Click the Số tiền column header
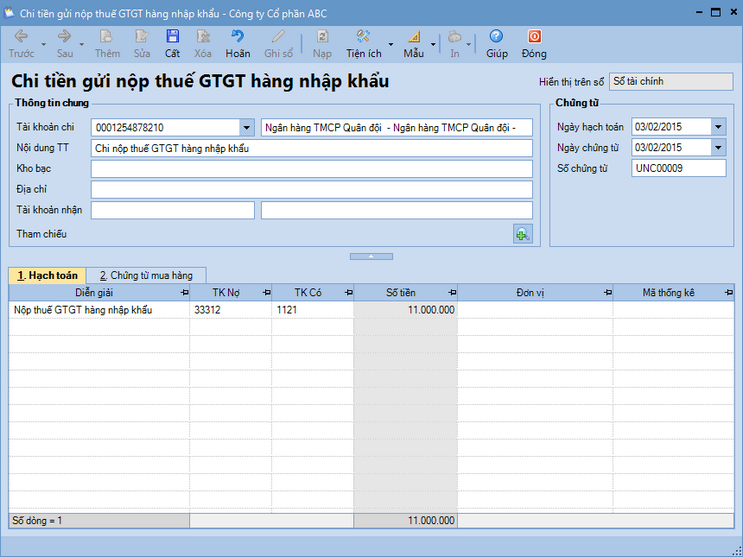743x557 pixels. tap(406, 293)
